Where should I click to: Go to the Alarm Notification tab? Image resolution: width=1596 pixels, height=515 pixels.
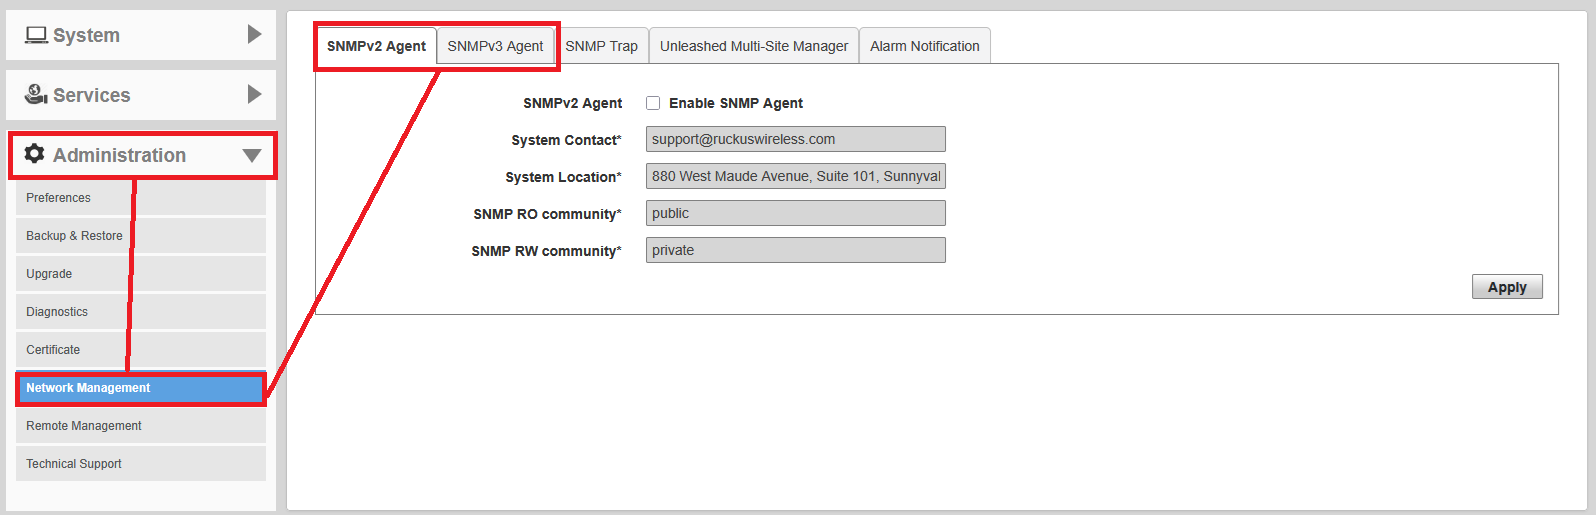(x=924, y=46)
